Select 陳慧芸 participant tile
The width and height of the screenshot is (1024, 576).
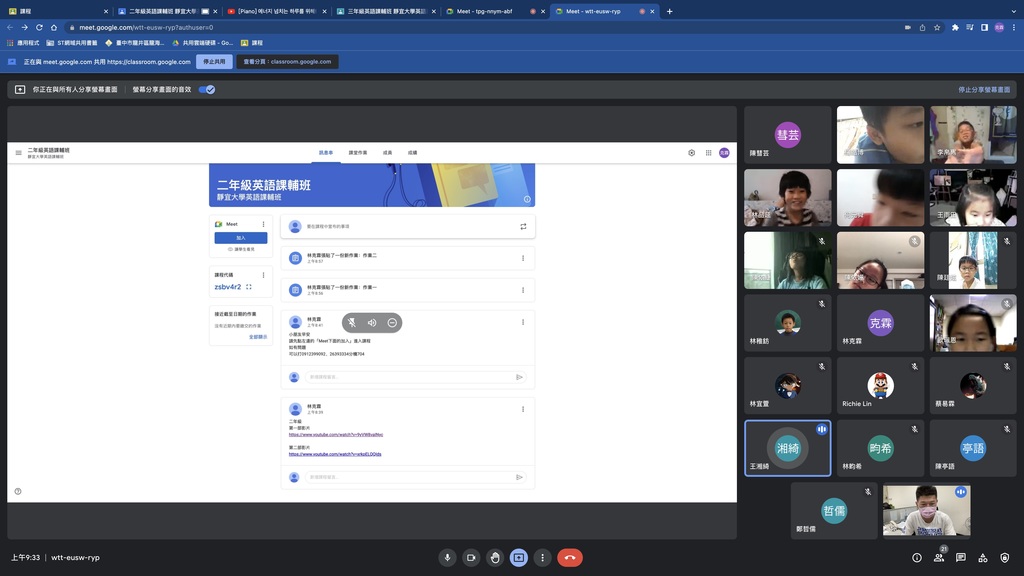(788, 135)
